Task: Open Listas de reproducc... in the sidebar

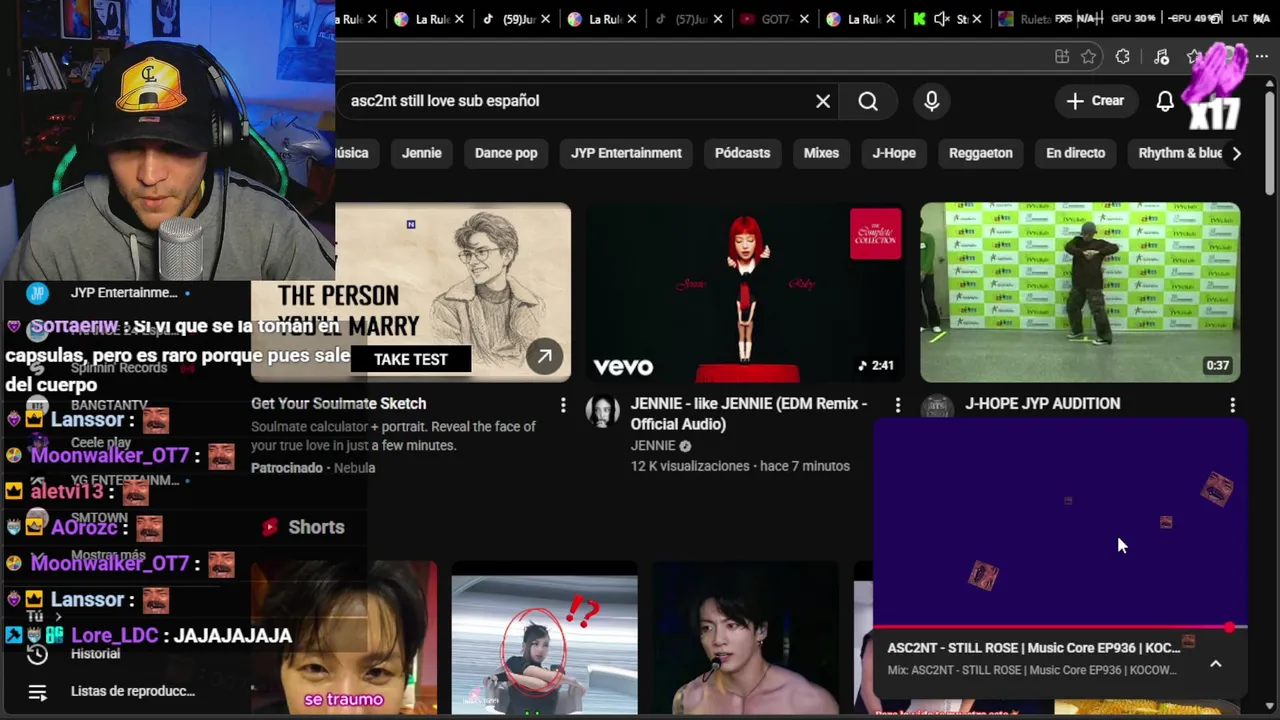Action: (133, 692)
